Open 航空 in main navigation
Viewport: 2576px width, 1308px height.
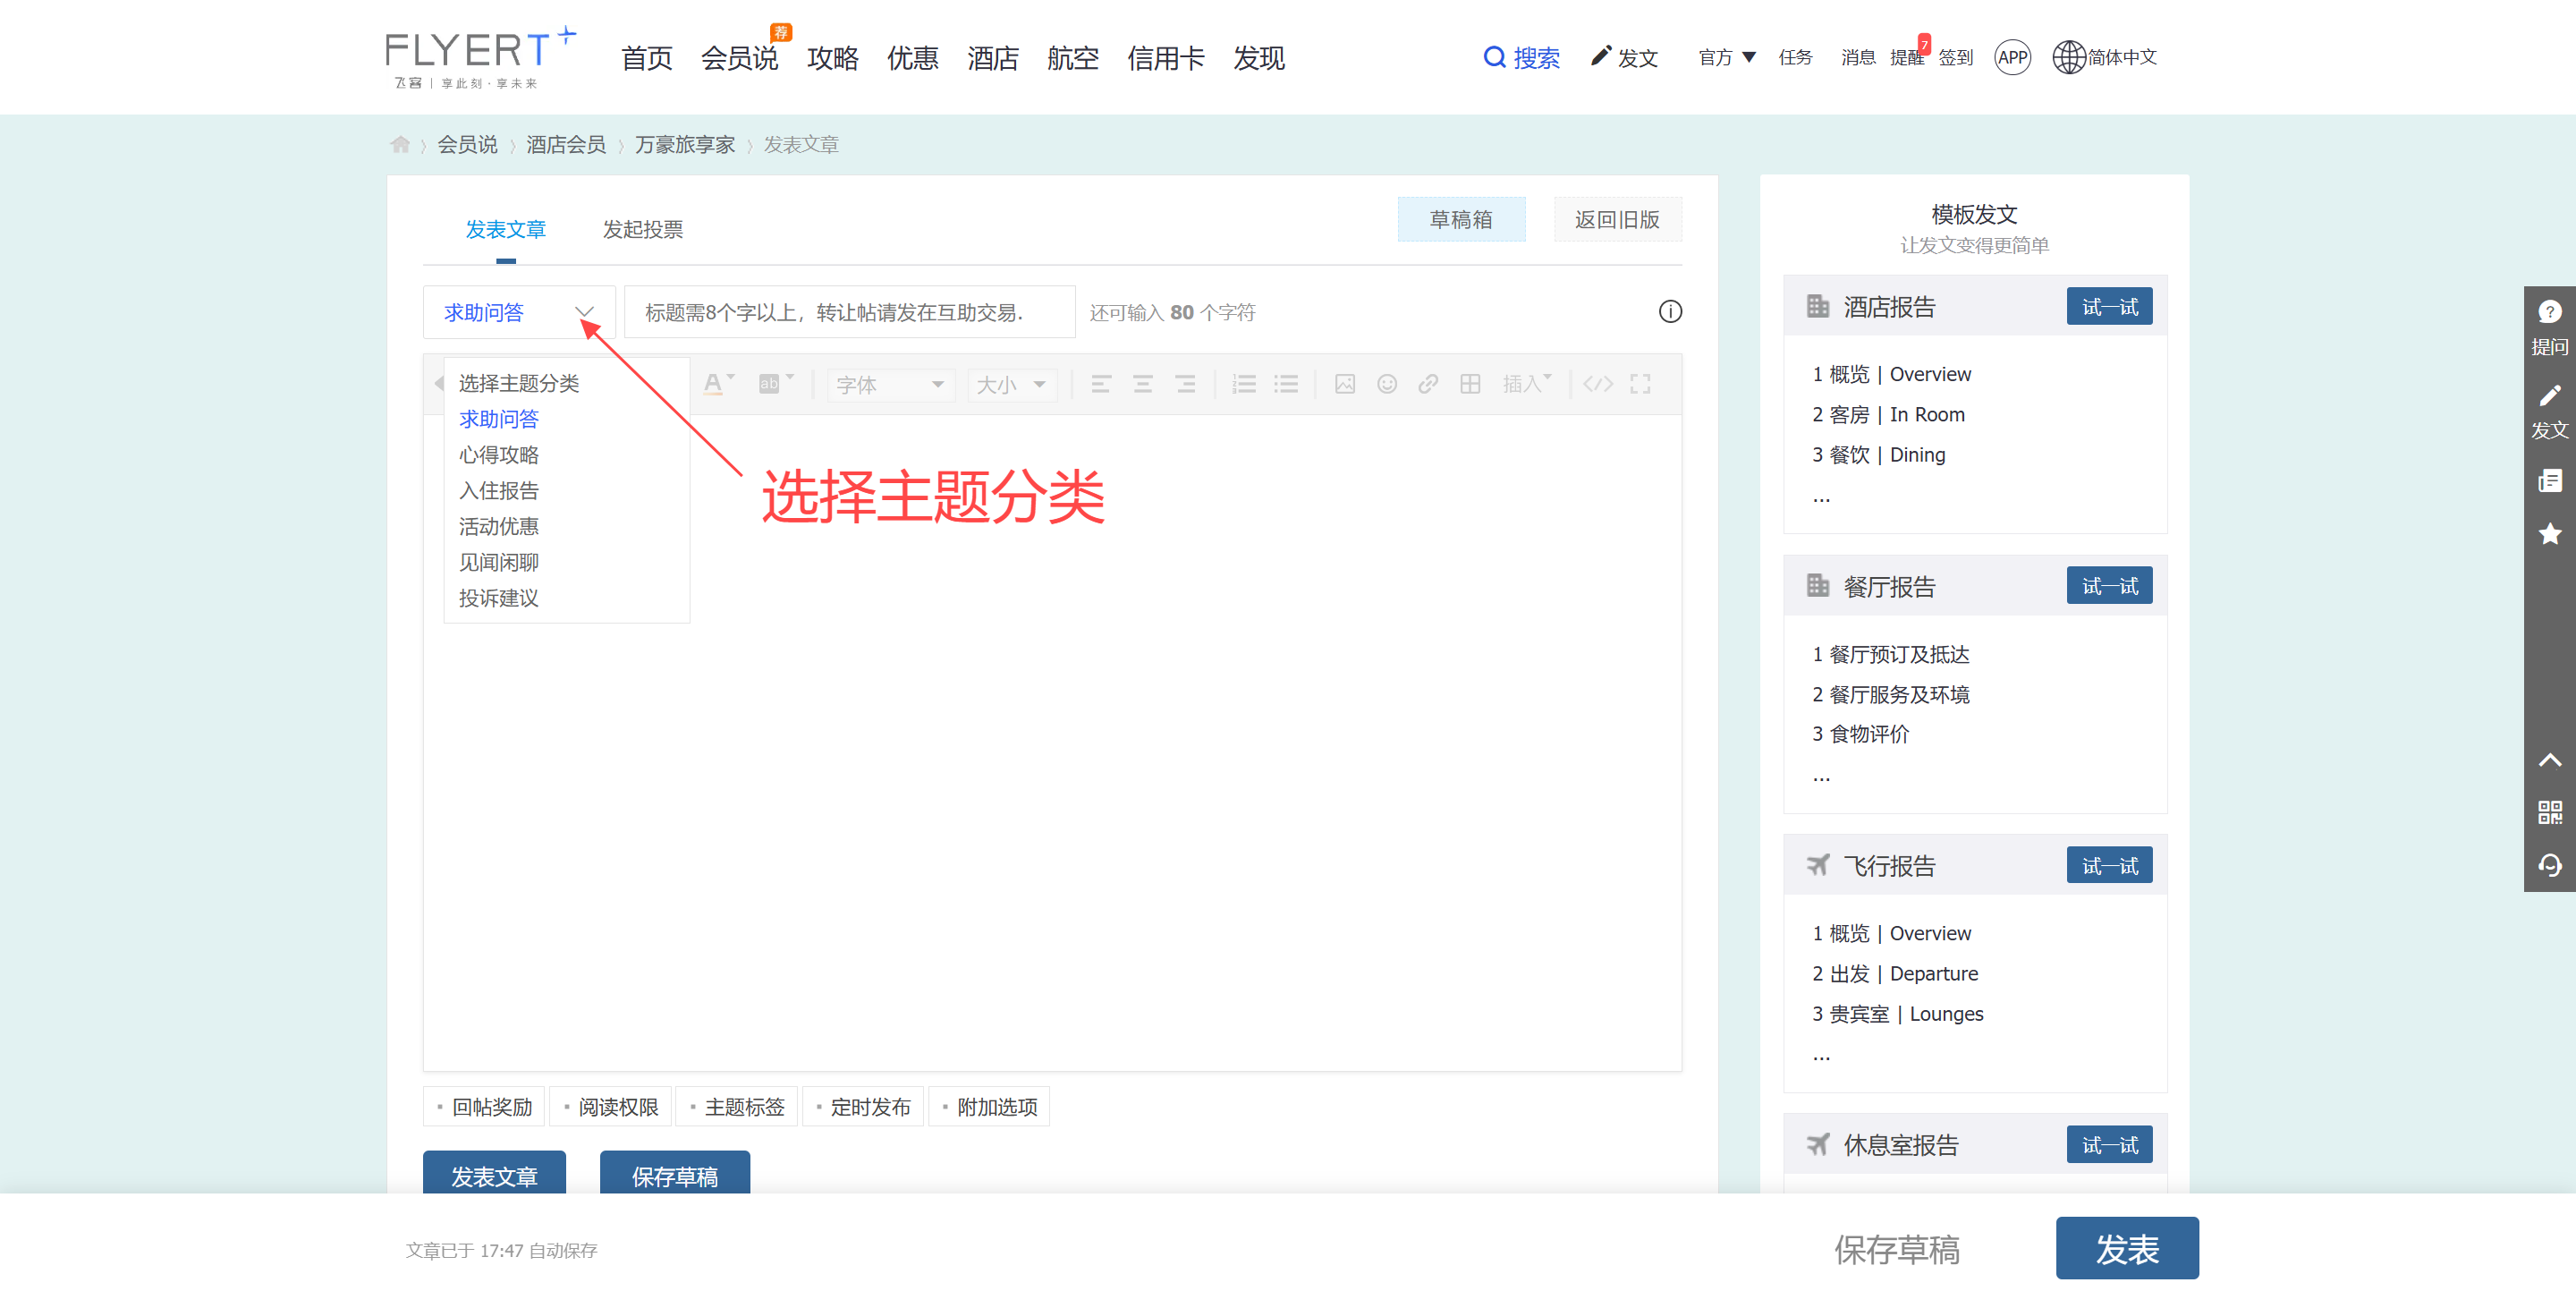point(1073,58)
